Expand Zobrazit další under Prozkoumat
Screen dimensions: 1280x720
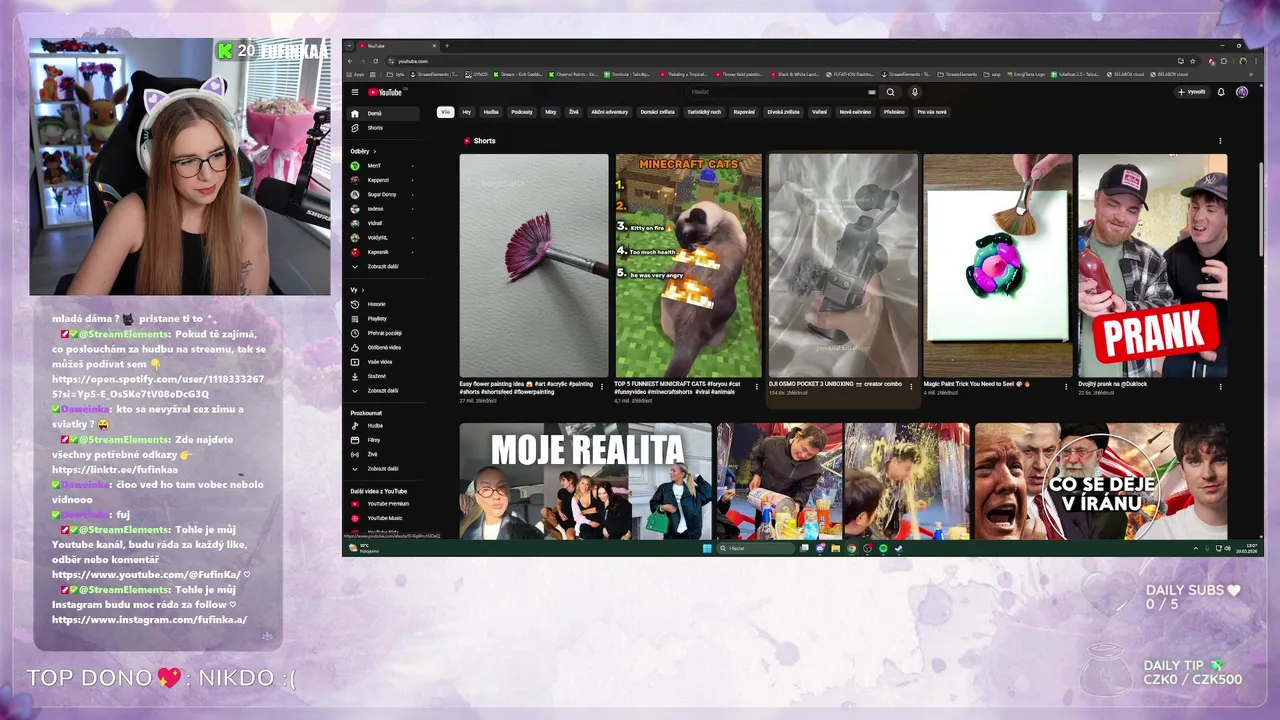point(381,469)
